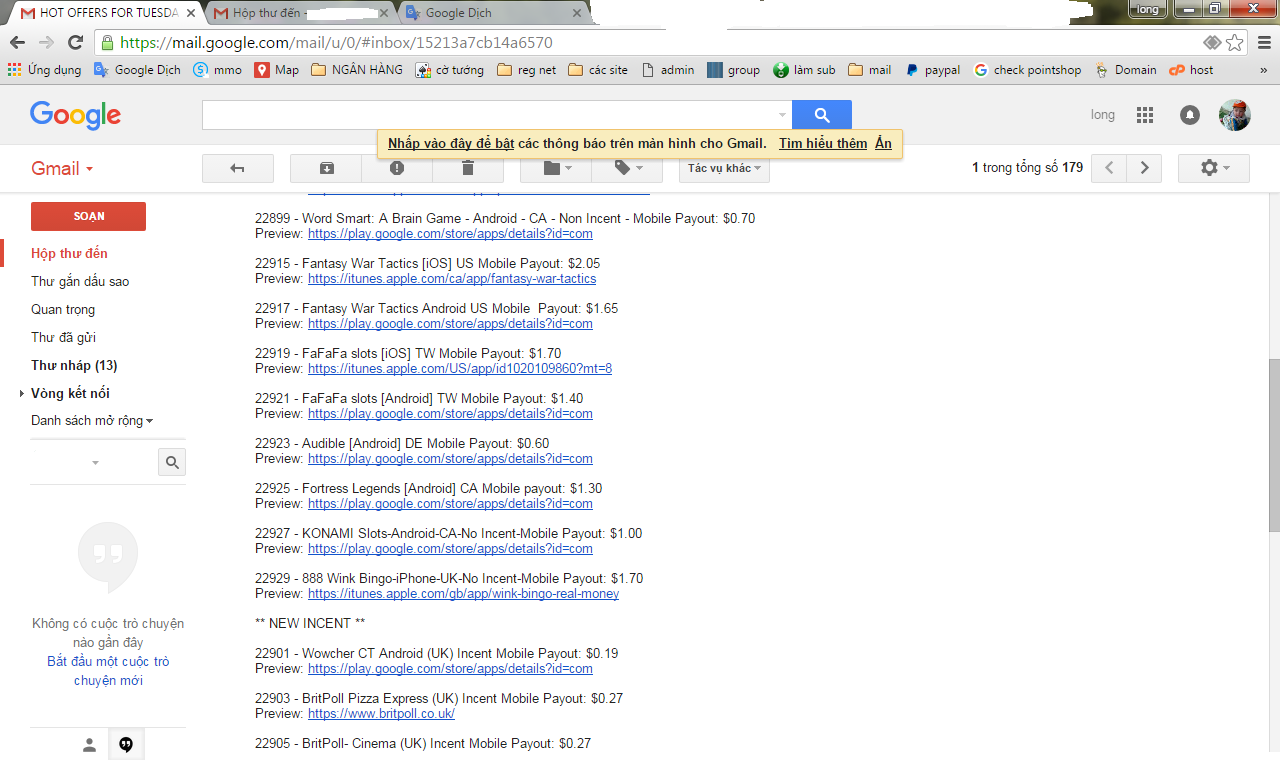Open Labels tag dropdown
The image size is (1280, 760).
coord(627,168)
